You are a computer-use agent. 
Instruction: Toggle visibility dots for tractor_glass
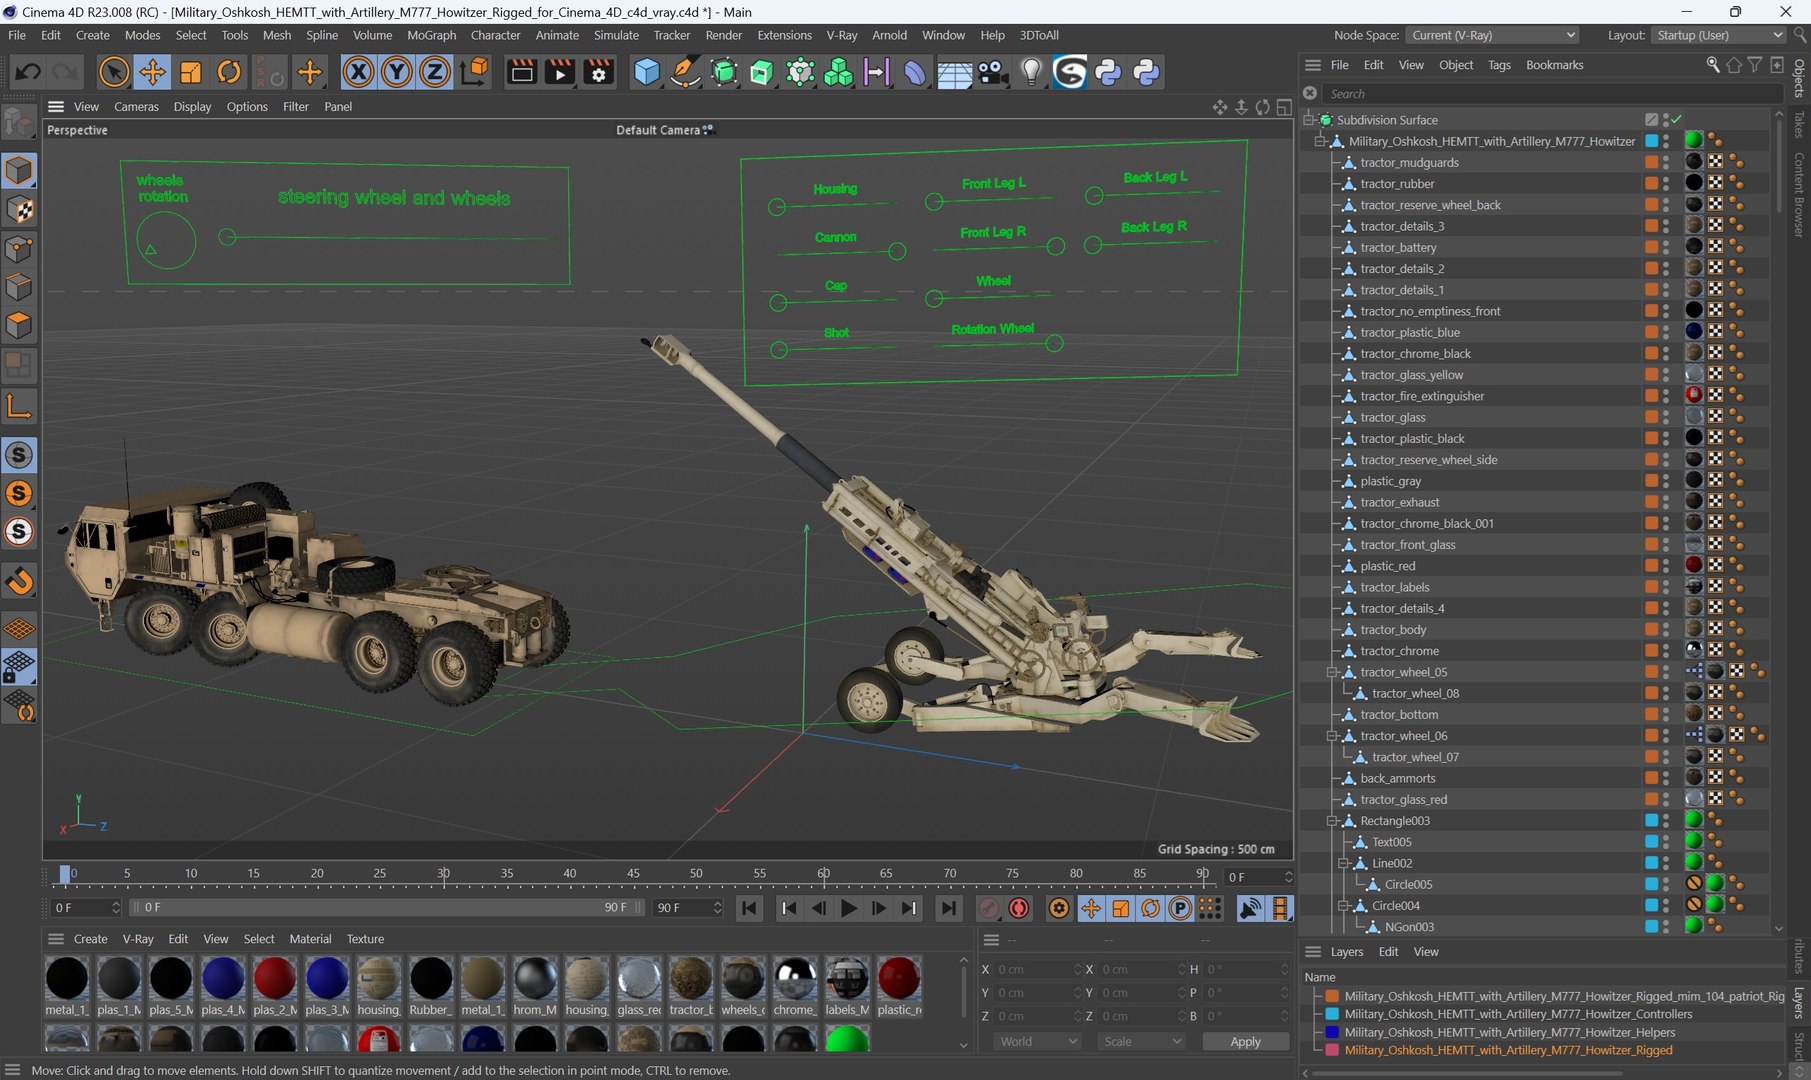(1666, 418)
